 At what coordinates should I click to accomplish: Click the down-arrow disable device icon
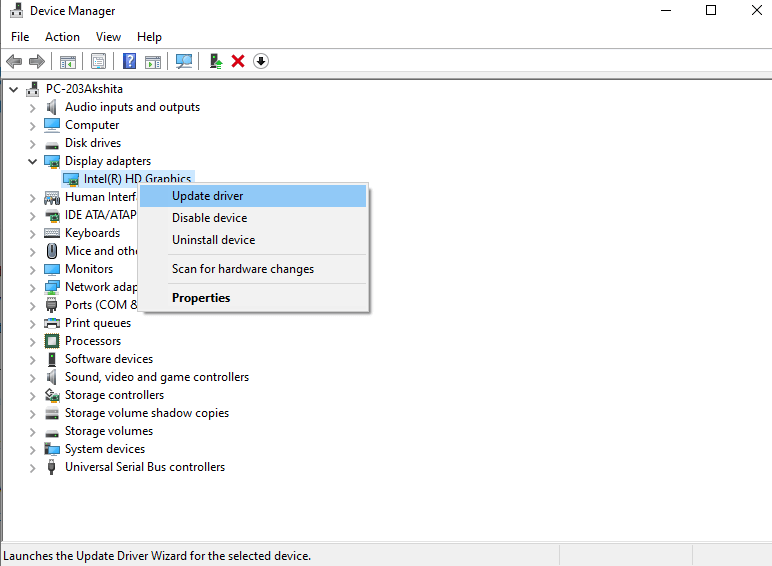[261, 62]
